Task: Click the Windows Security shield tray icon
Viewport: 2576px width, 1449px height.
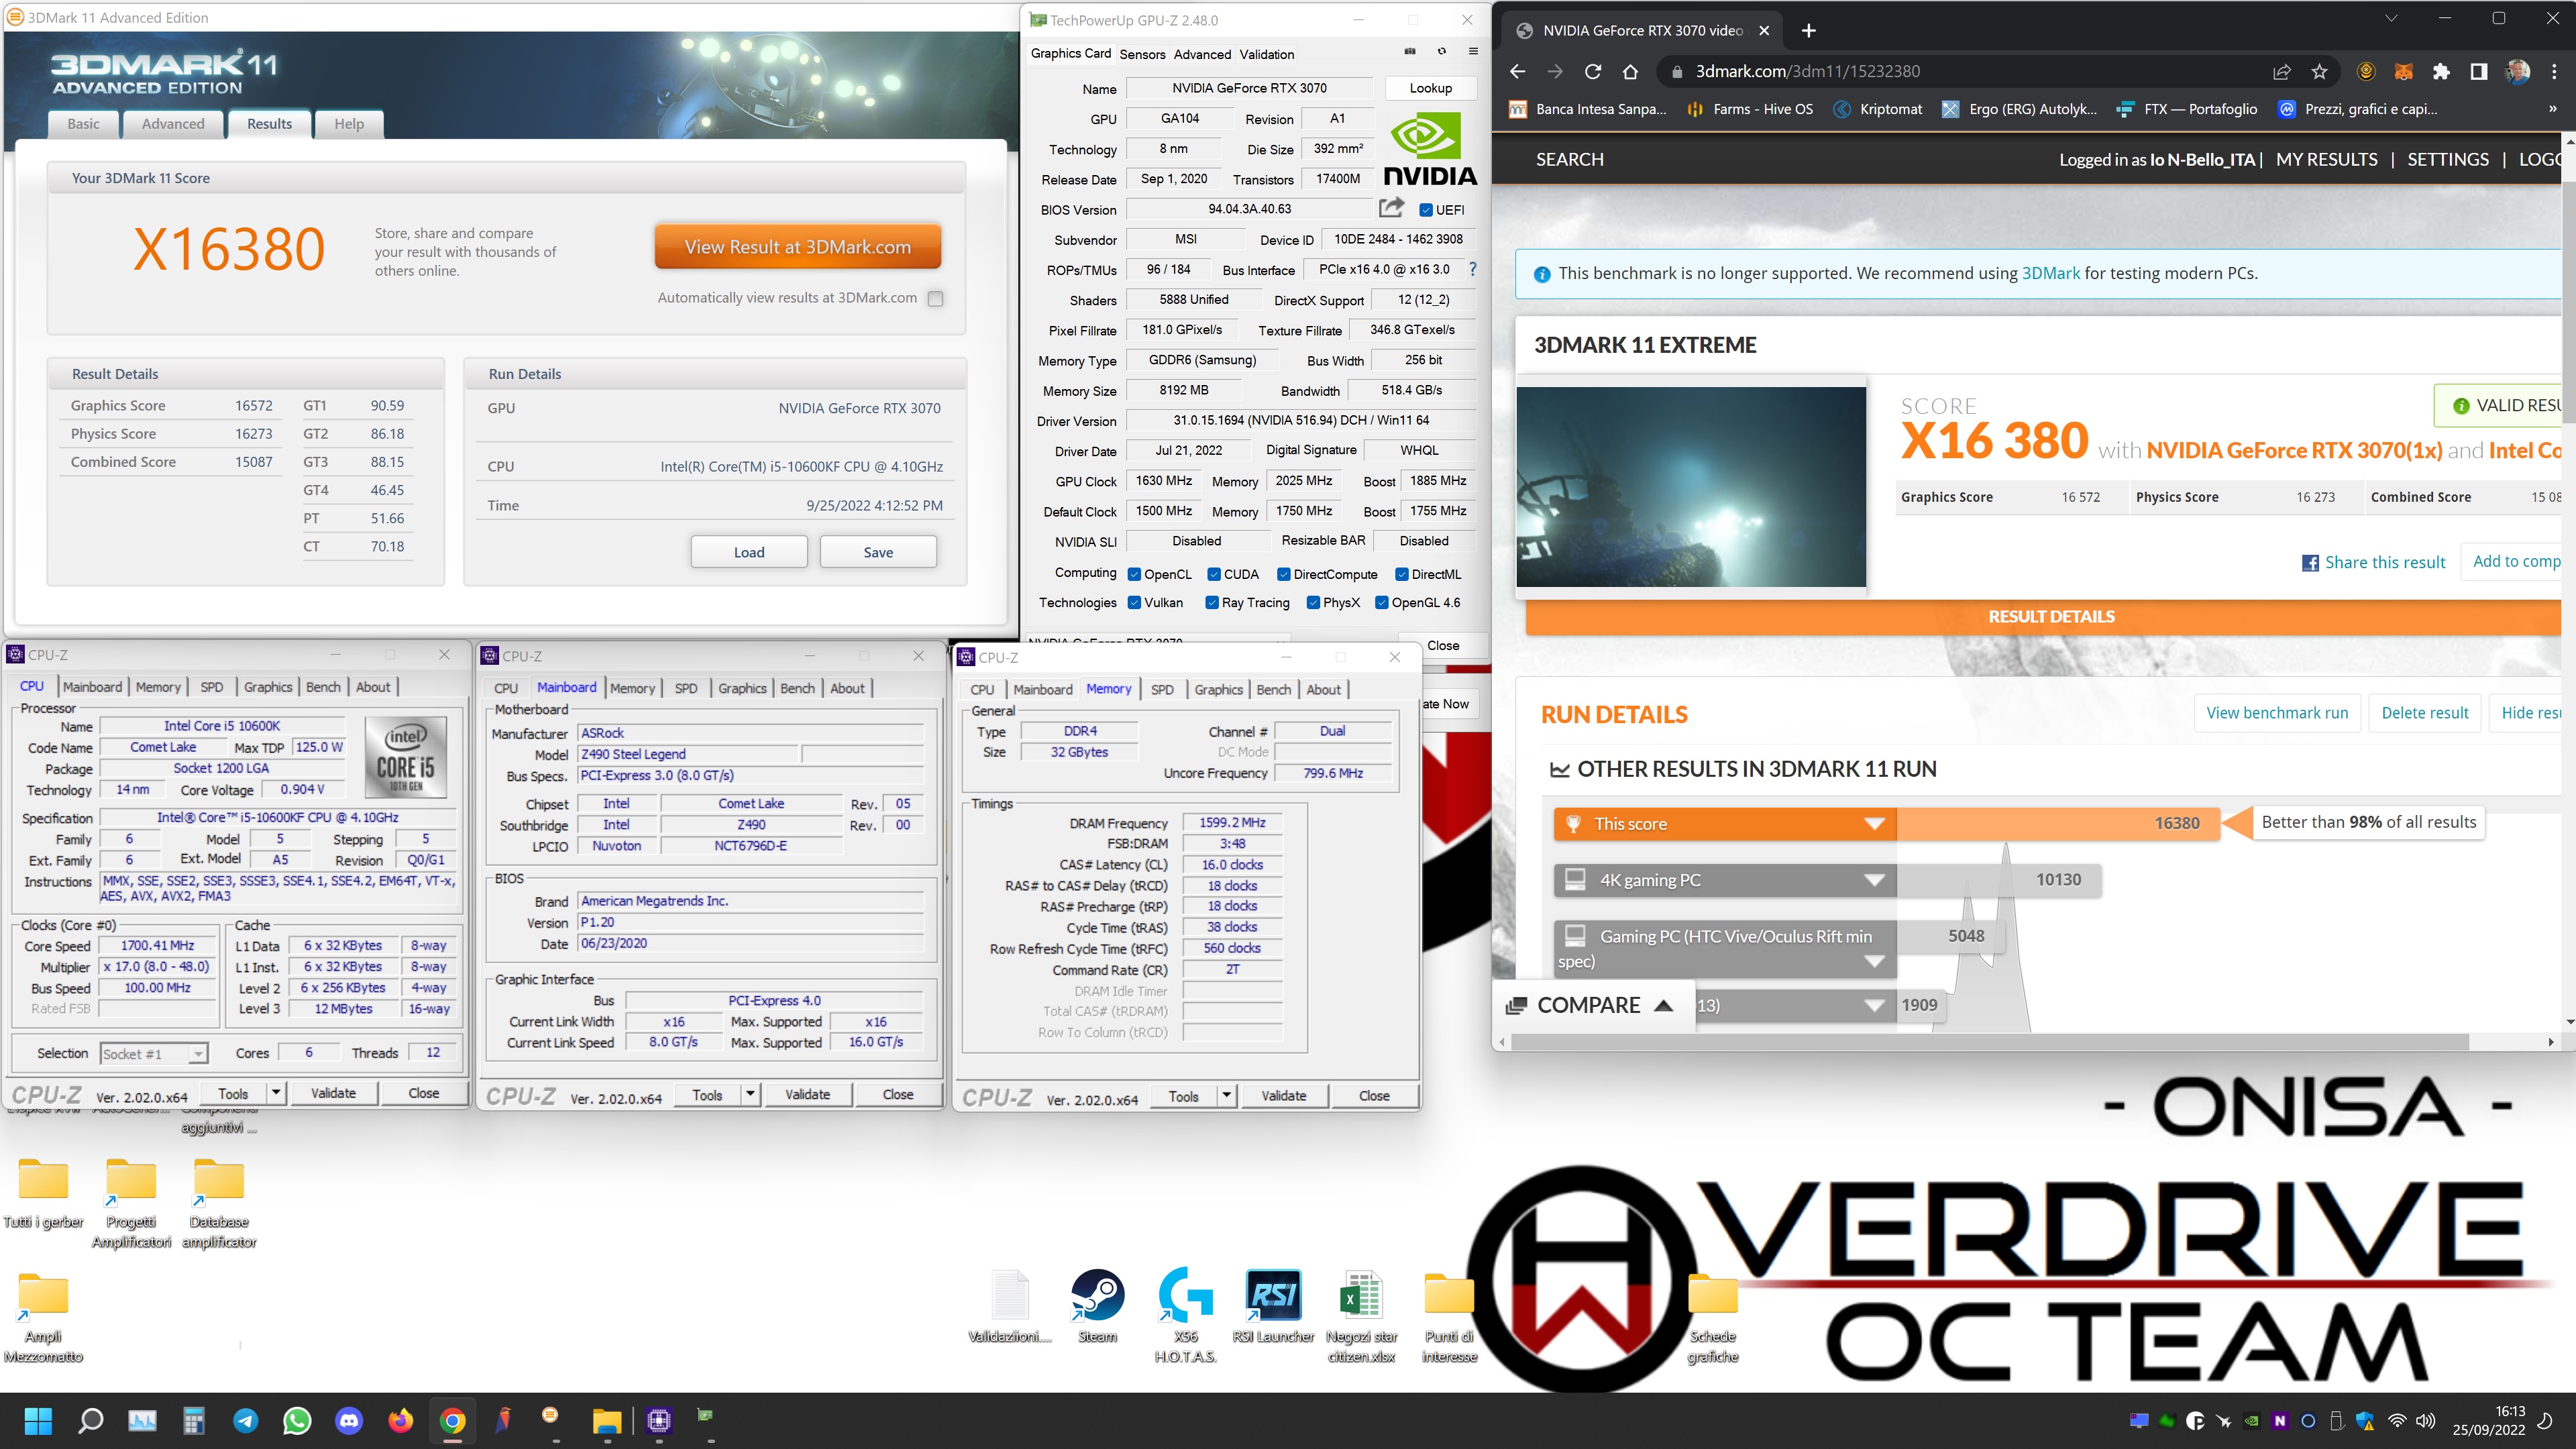Action: point(2365,1421)
